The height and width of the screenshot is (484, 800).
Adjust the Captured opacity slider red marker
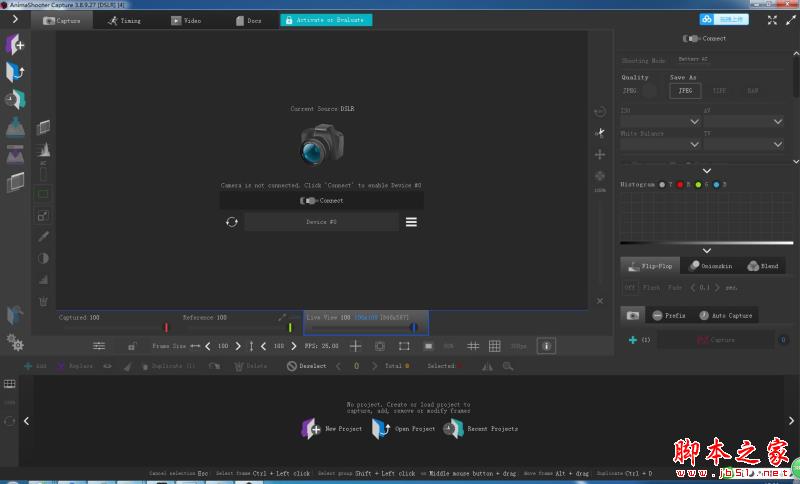166,327
